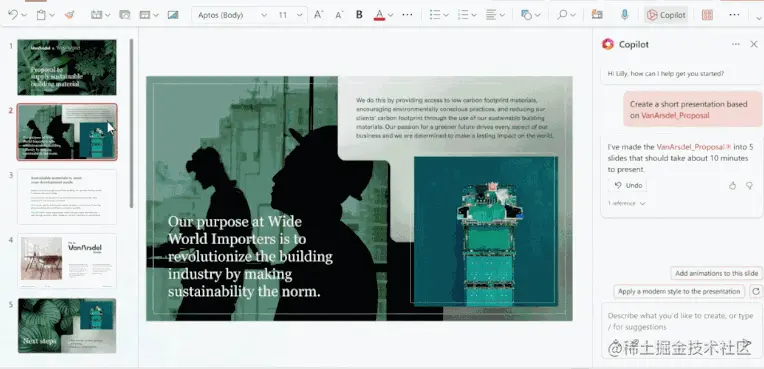Open the ribbon overflow ellipsis menu

[734, 15]
